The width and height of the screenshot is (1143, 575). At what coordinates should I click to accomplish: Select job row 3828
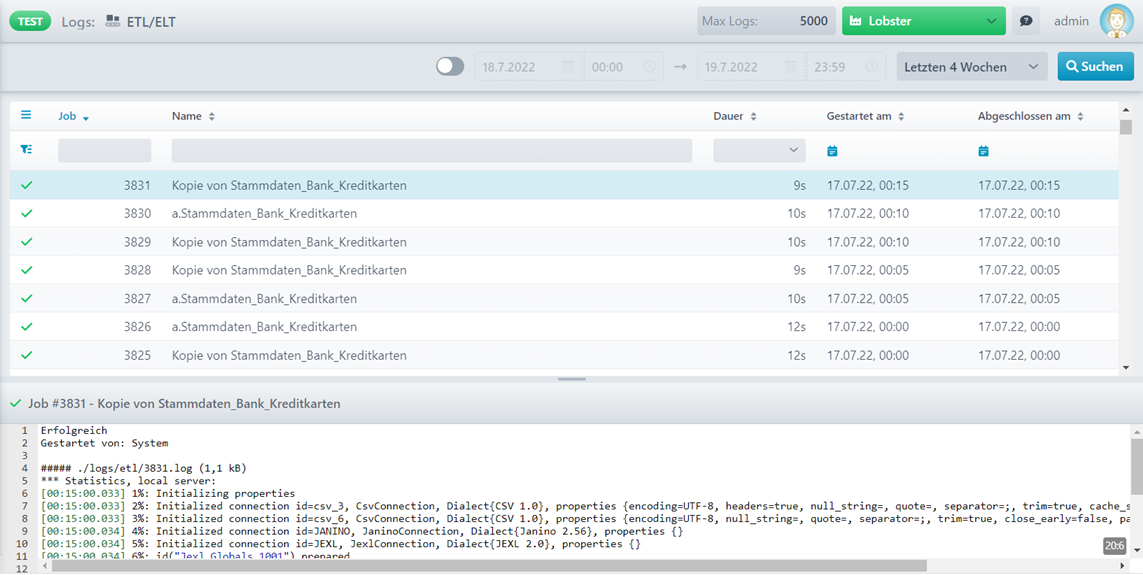(x=564, y=270)
